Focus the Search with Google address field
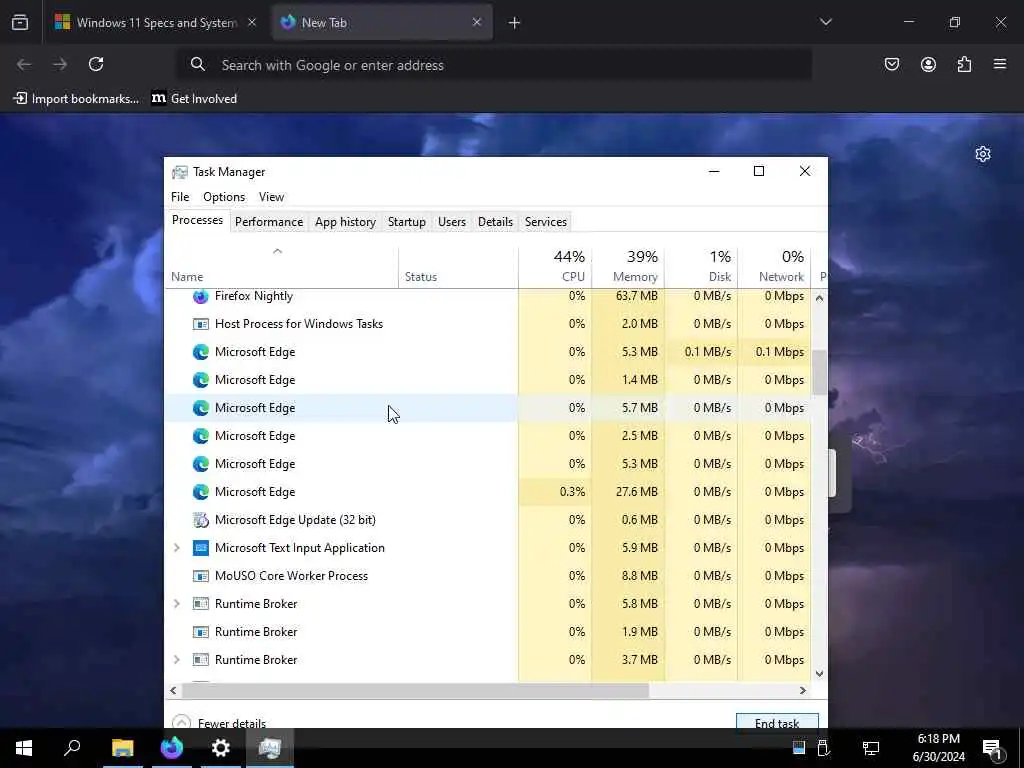The image size is (1024, 768). point(494,65)
